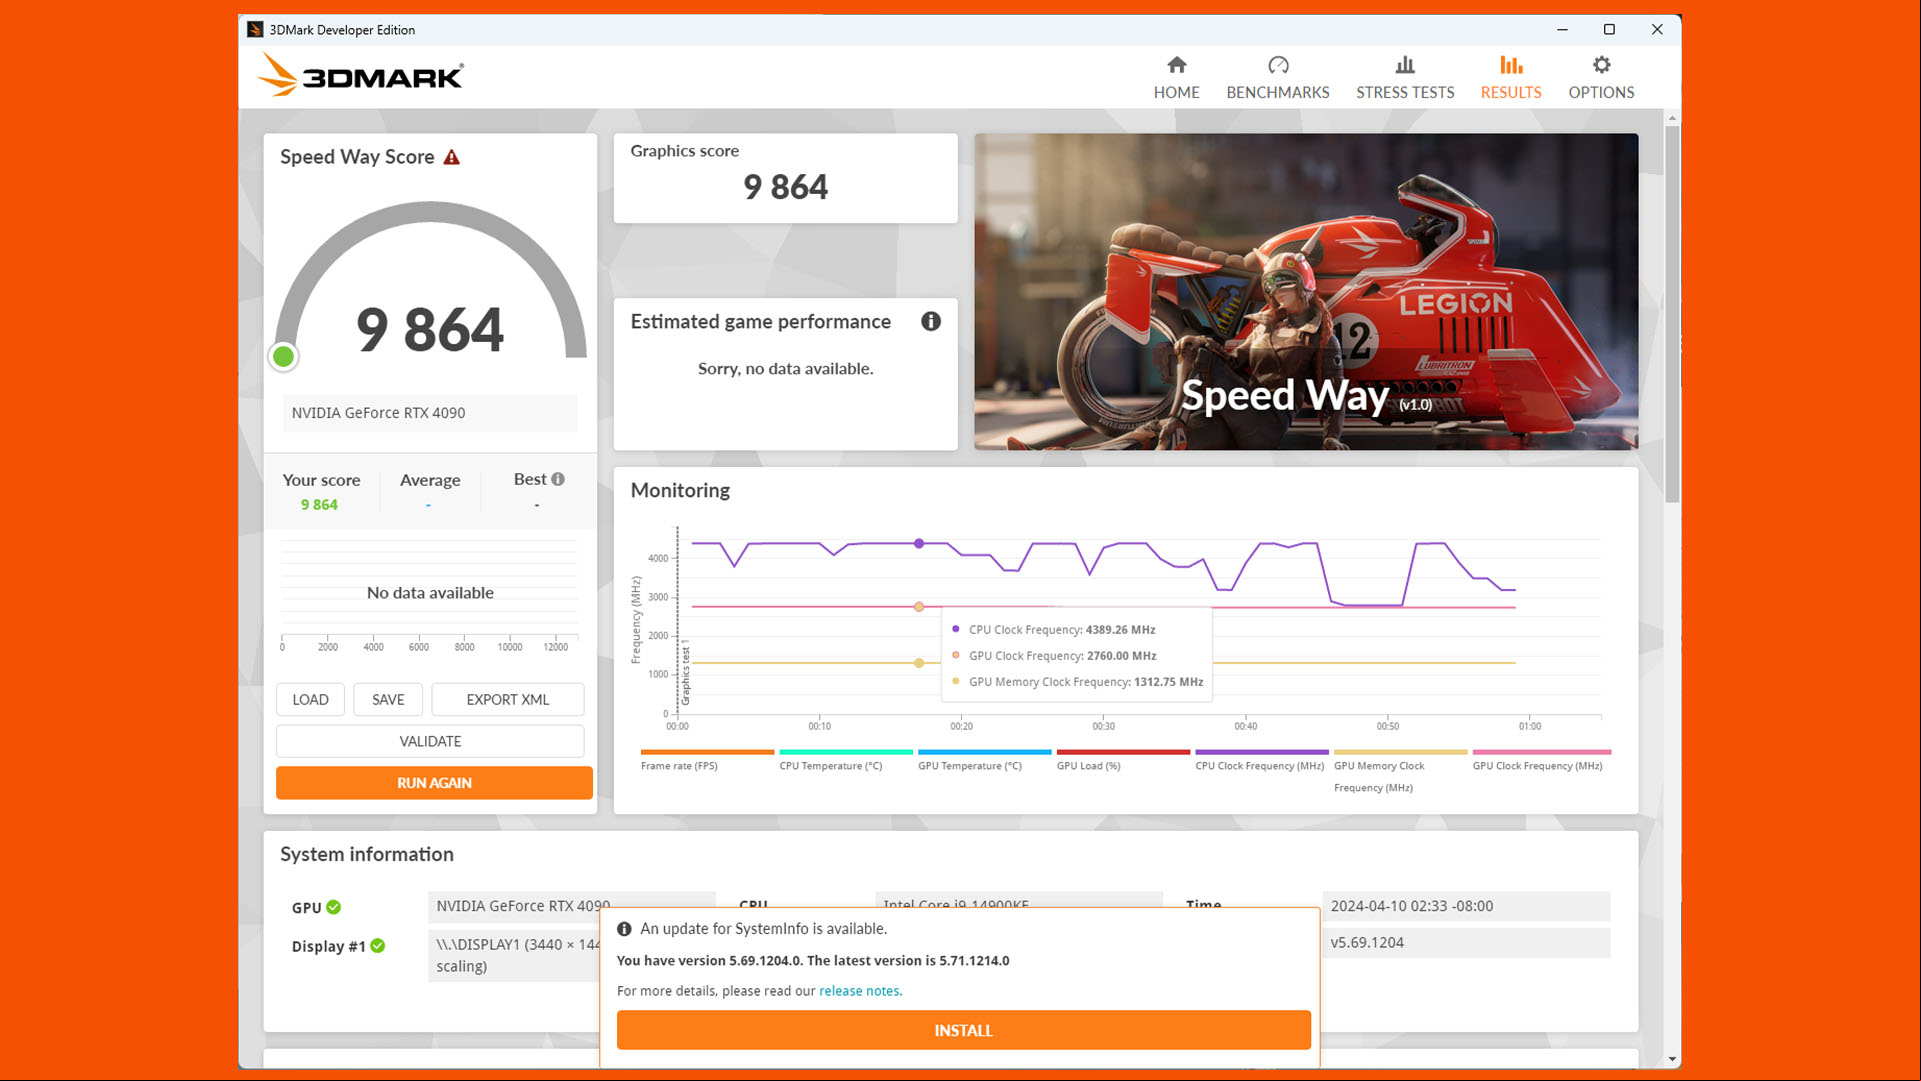Minimize the 3DMark window

(1562, 30)
